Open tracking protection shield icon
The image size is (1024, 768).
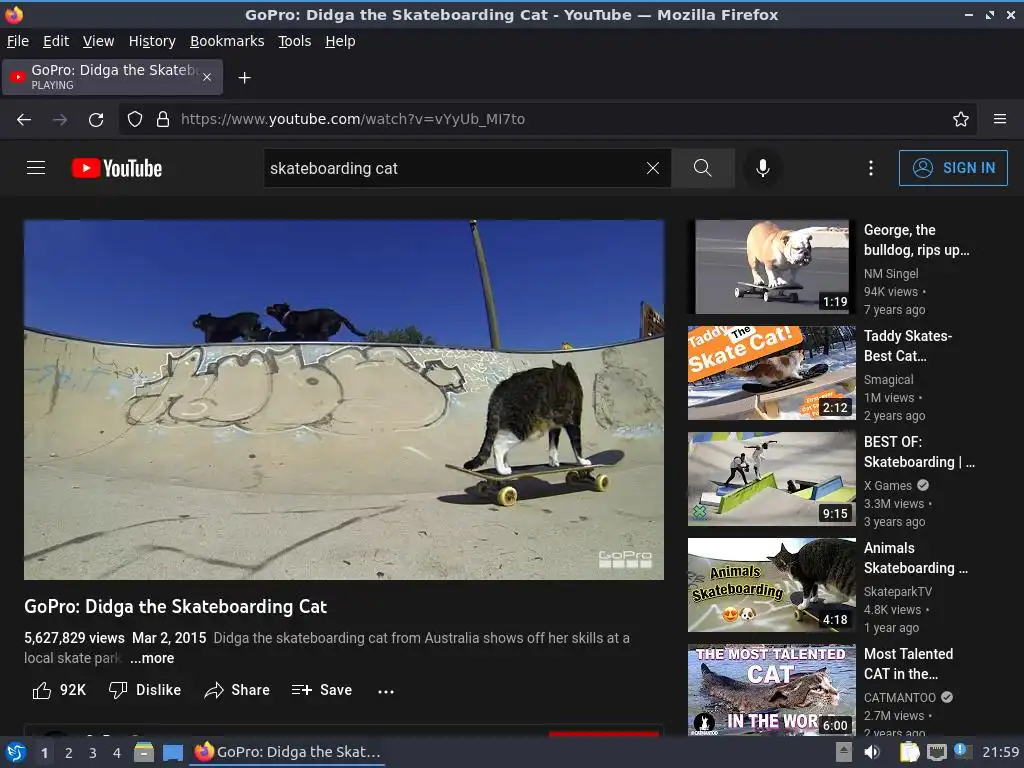(135, 120)
